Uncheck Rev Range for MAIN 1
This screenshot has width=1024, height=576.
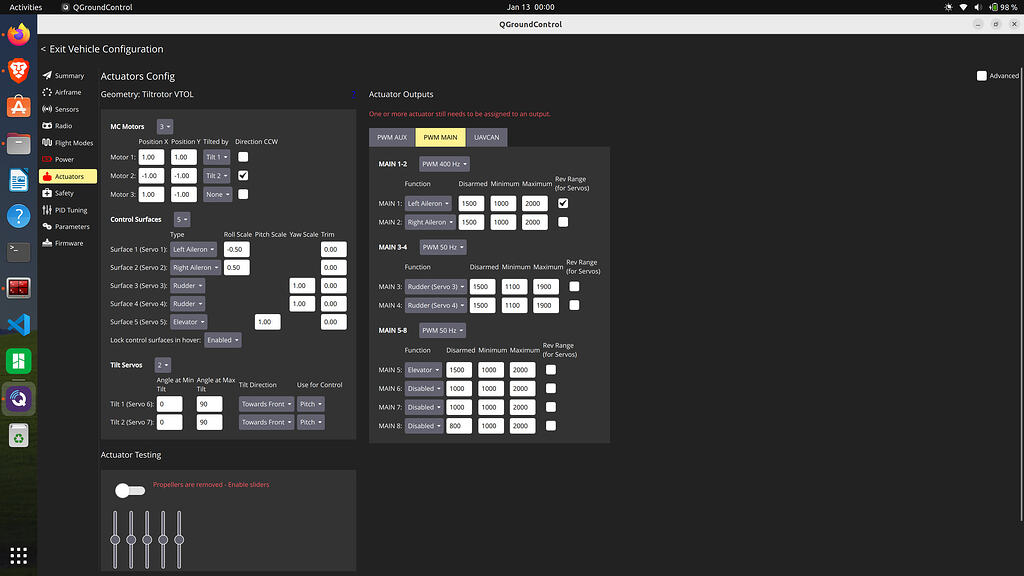[x=563, y=203]
